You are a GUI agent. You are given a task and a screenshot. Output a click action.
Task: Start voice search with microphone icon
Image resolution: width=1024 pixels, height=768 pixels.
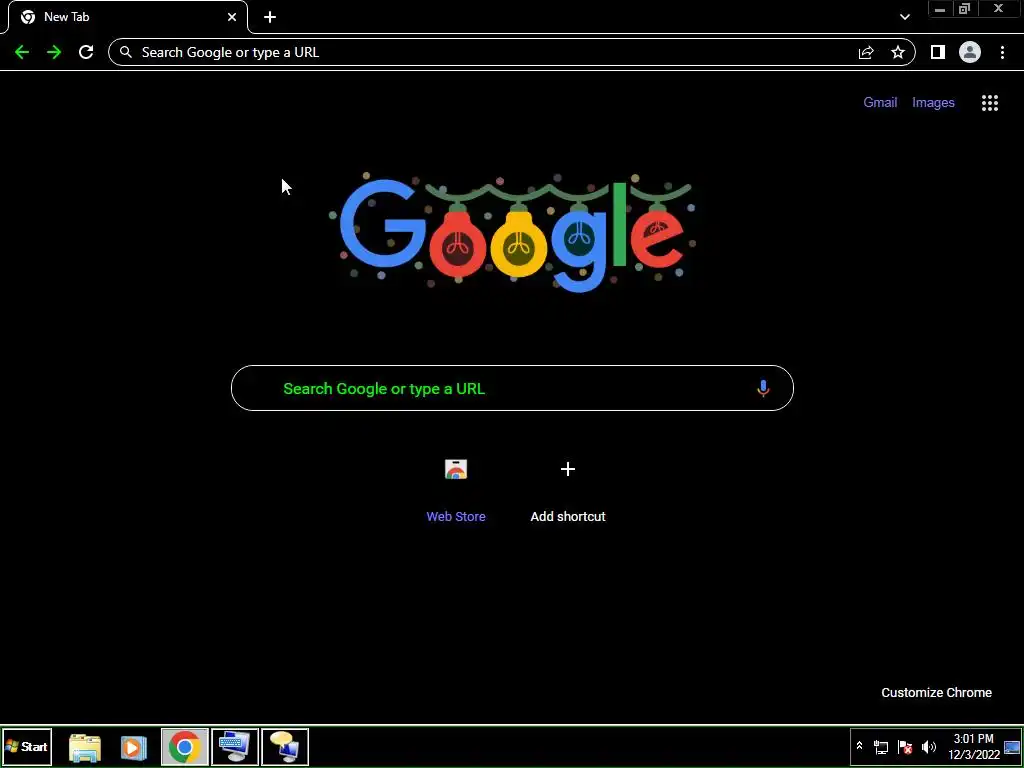tap(763, 389)
